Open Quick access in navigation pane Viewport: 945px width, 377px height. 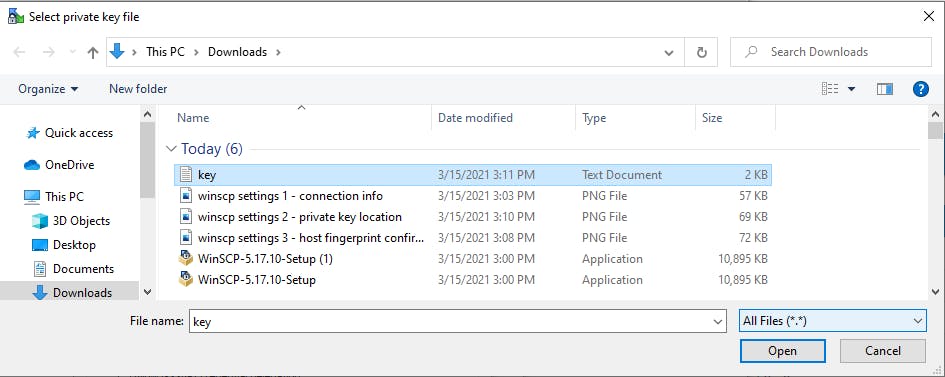pyautogui.click(x=78, y=133)
